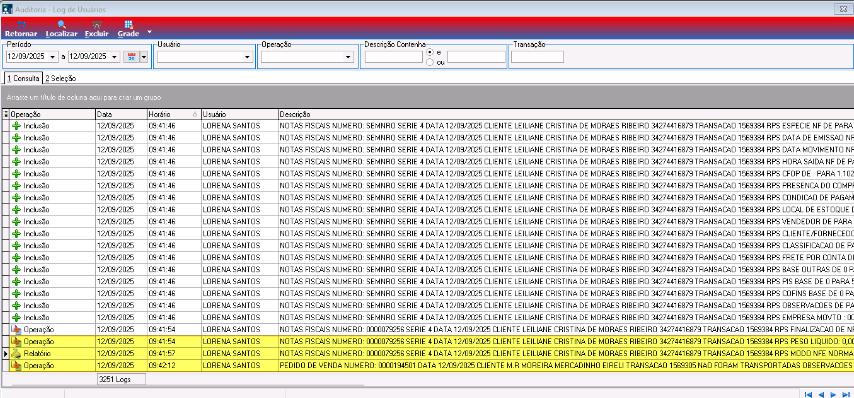Image resolution: width=854 pixels, height=398 pixels.
Task: Select the "e" radio option
Action: pyautogui.click(x=430, y=52)
